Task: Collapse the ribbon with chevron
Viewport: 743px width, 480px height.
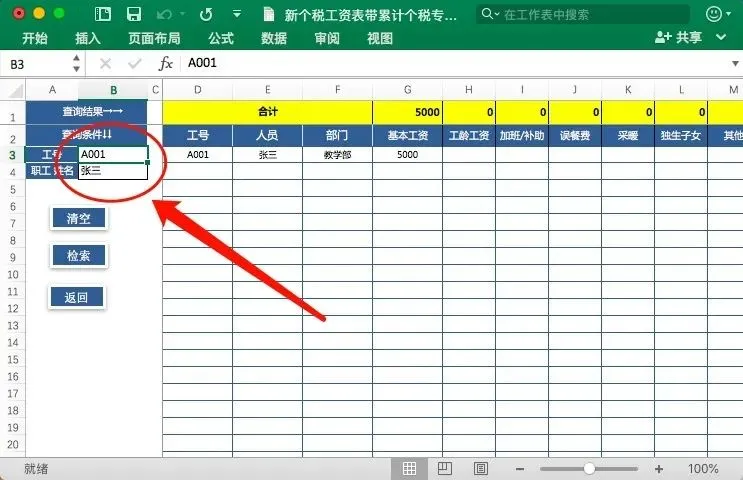Action: [721, 37]
